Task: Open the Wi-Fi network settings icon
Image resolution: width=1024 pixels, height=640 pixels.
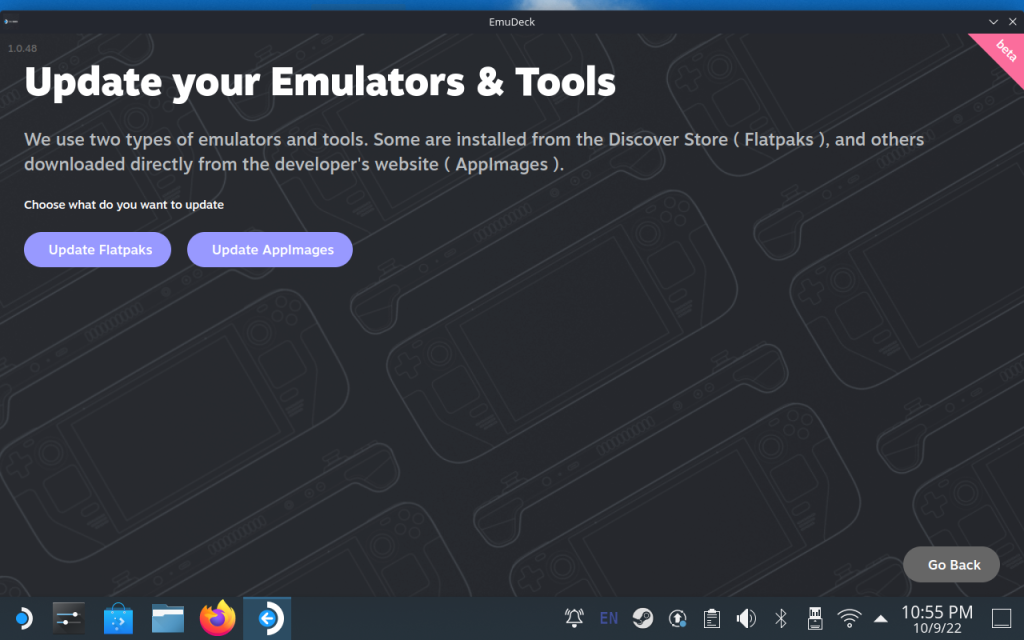Action: click(849, 618)
